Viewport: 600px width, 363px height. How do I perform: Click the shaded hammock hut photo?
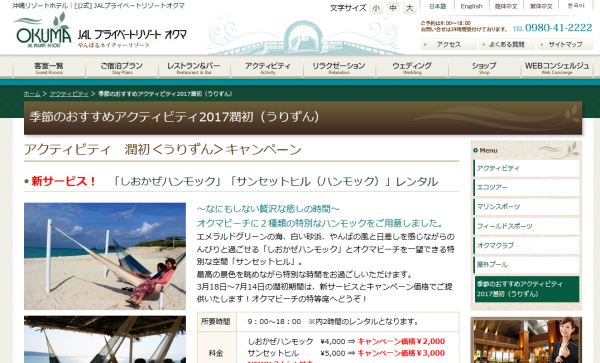pos(105,339)
